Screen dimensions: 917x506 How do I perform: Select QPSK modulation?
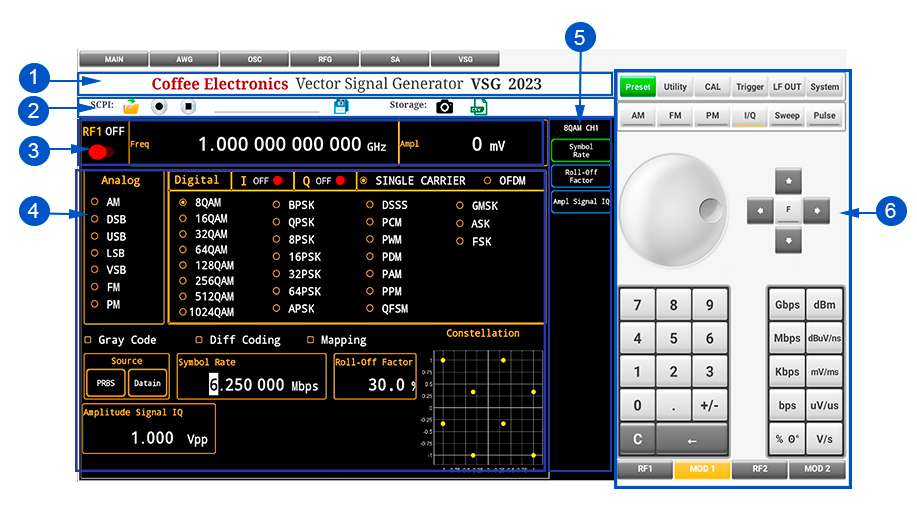point(276,222)
